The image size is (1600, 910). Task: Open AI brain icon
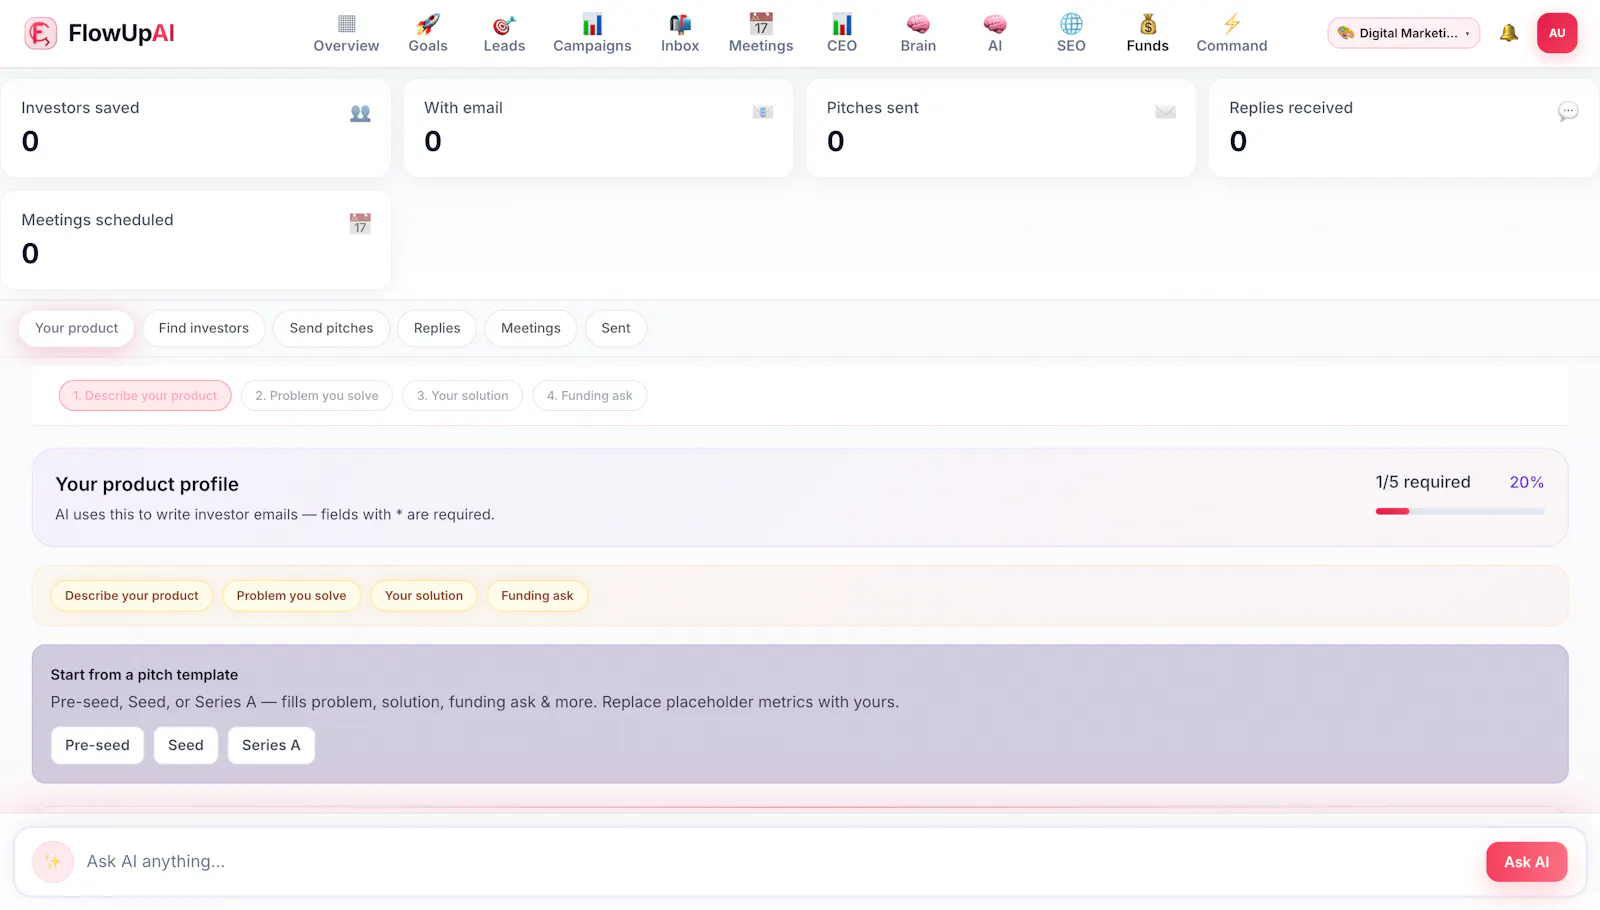995,24
